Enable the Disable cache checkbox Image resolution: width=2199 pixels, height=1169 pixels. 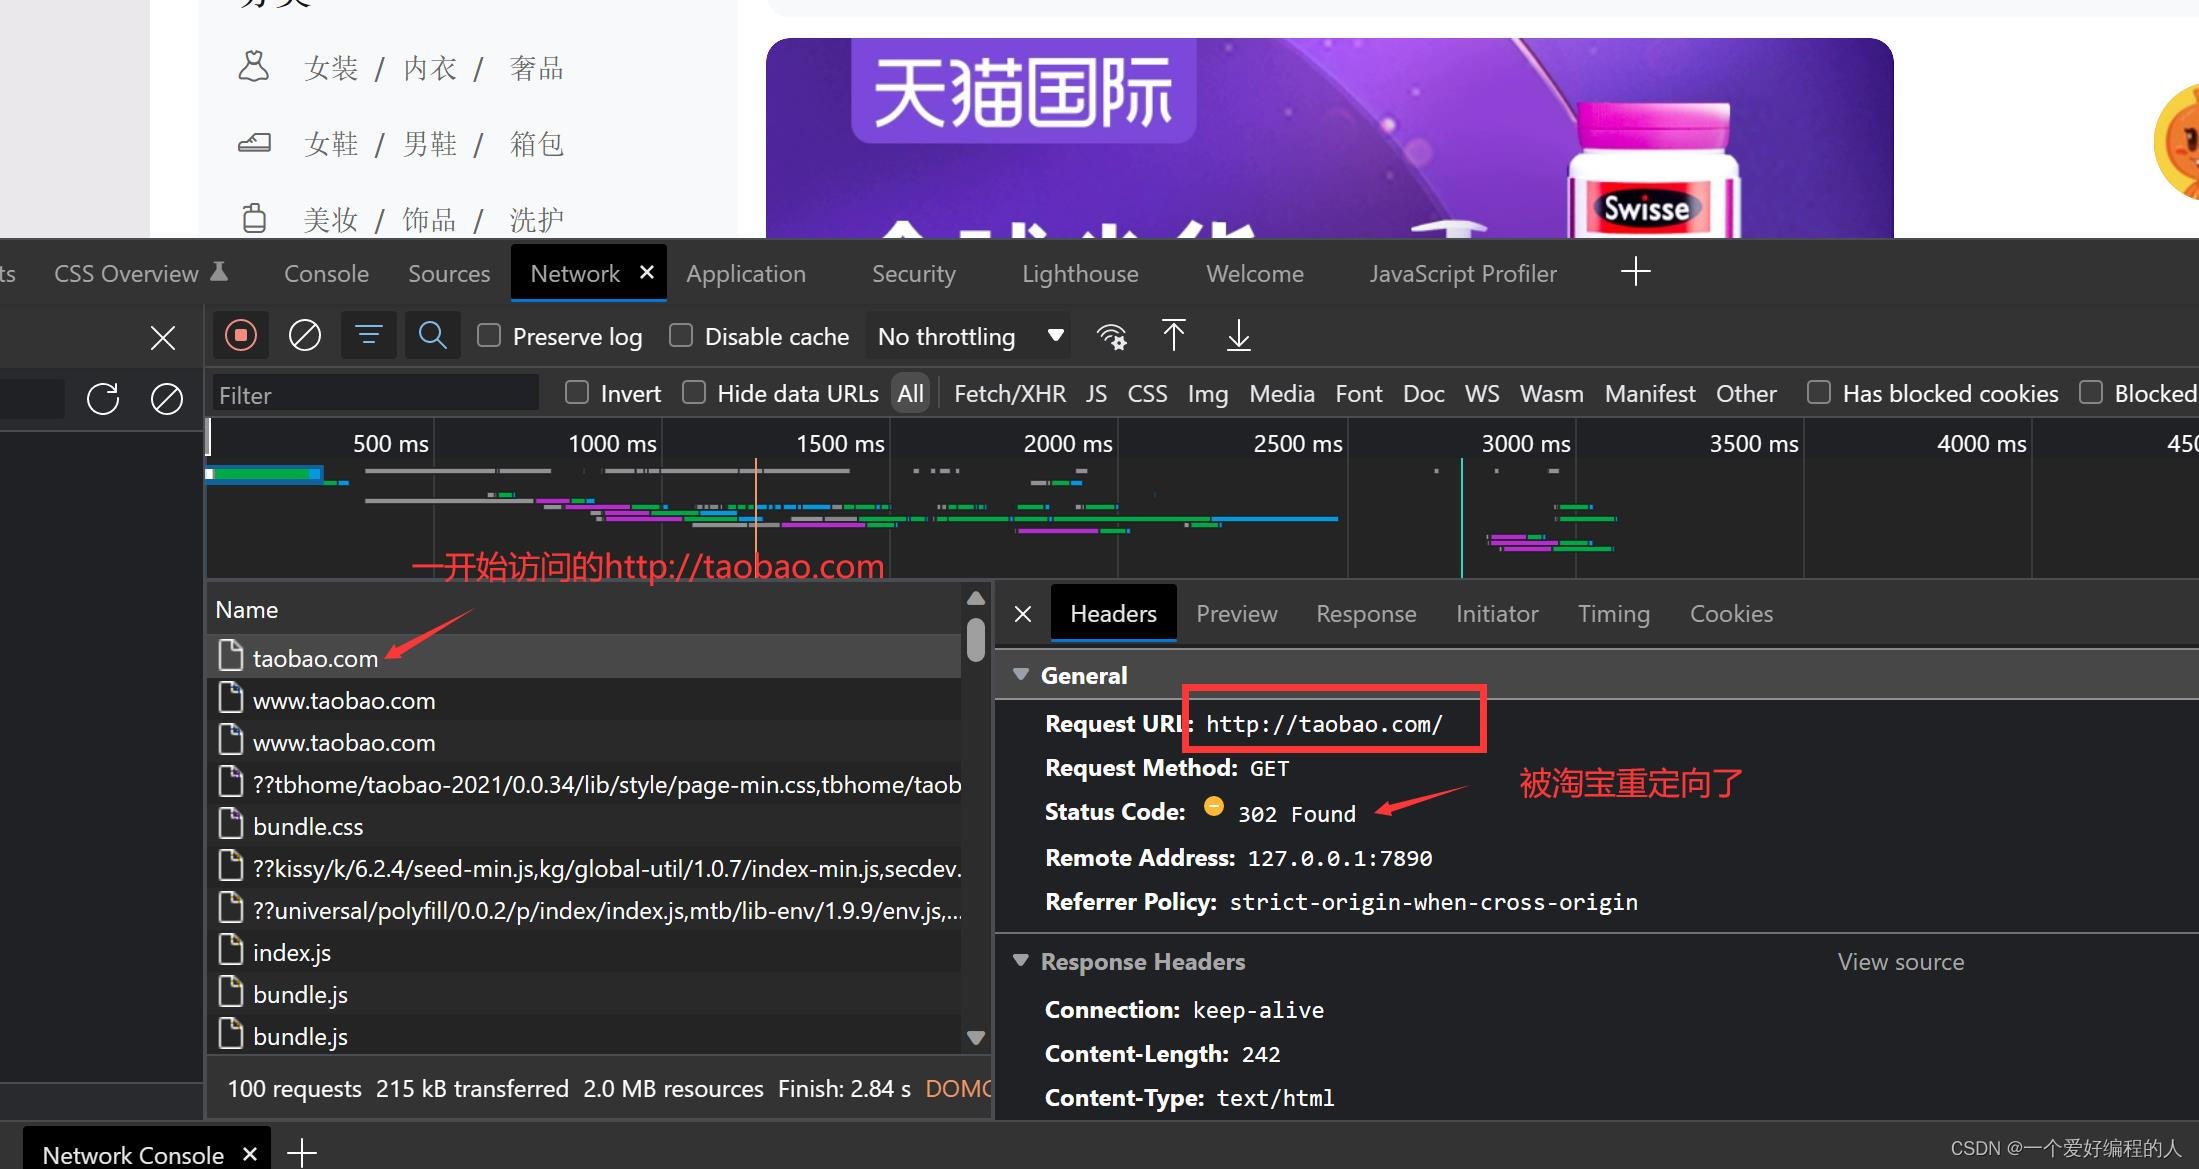(x=681, y=335)
